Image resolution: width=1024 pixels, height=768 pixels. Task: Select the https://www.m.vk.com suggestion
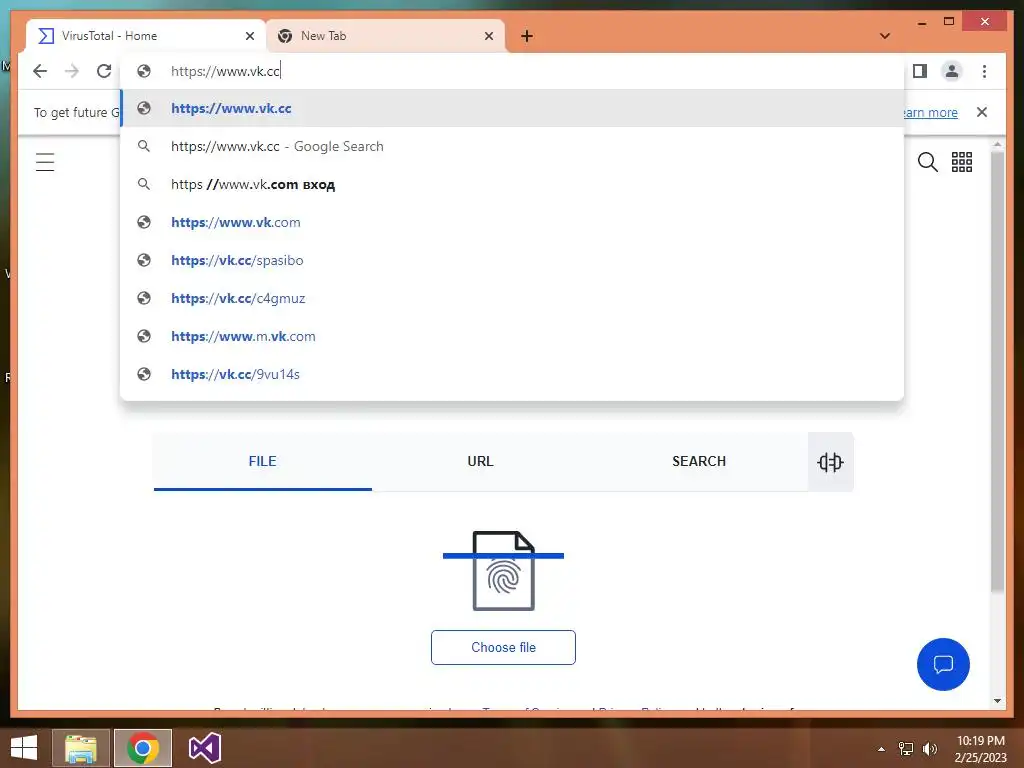512,336
